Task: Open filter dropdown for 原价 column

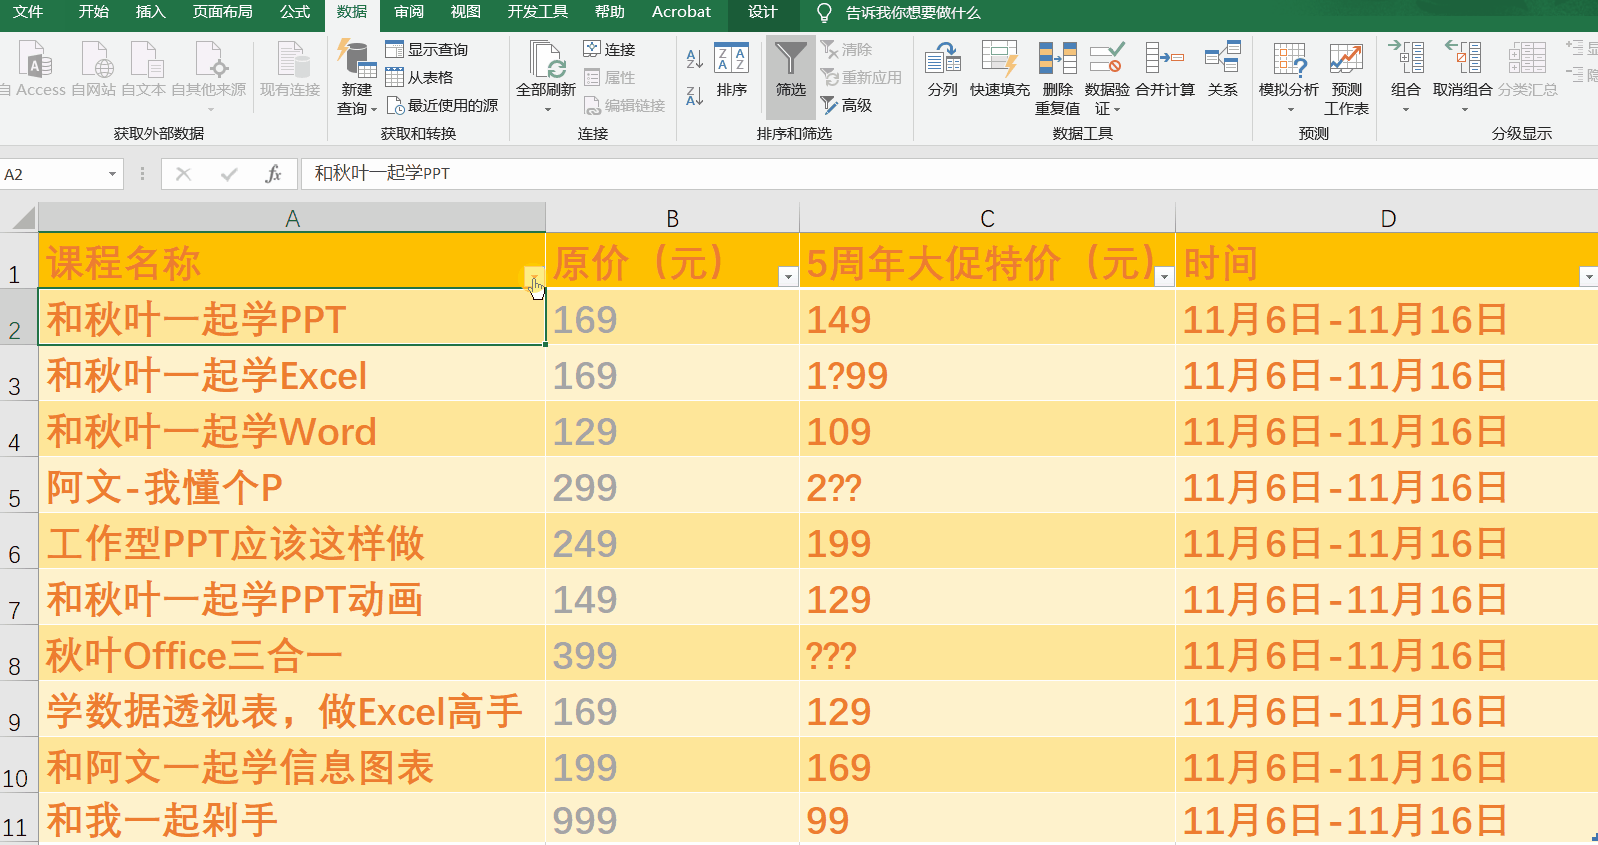Action: point(788,276)
